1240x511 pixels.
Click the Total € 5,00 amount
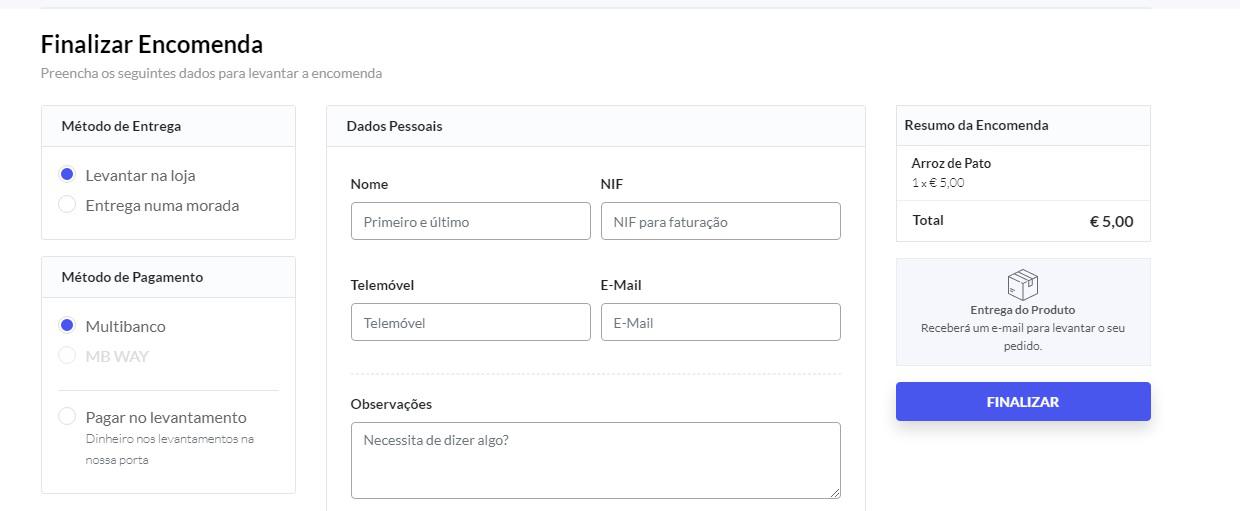(1111, 221)
